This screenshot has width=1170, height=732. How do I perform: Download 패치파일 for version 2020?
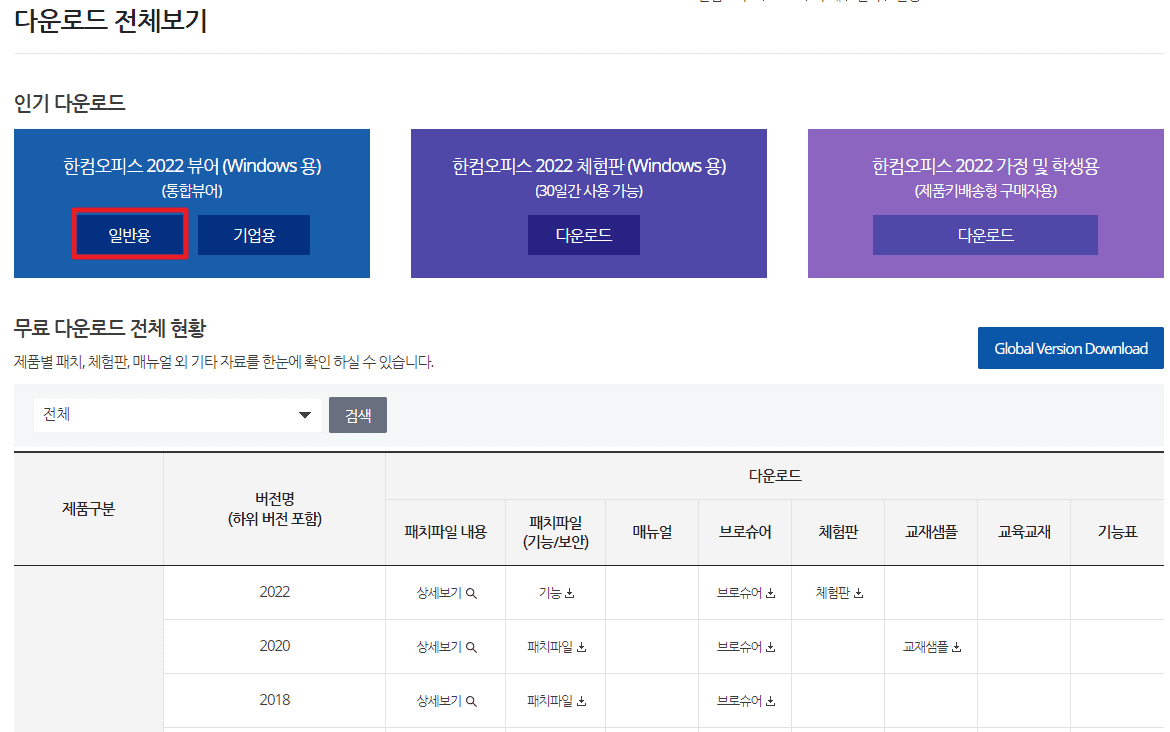(x=556, y=647)
